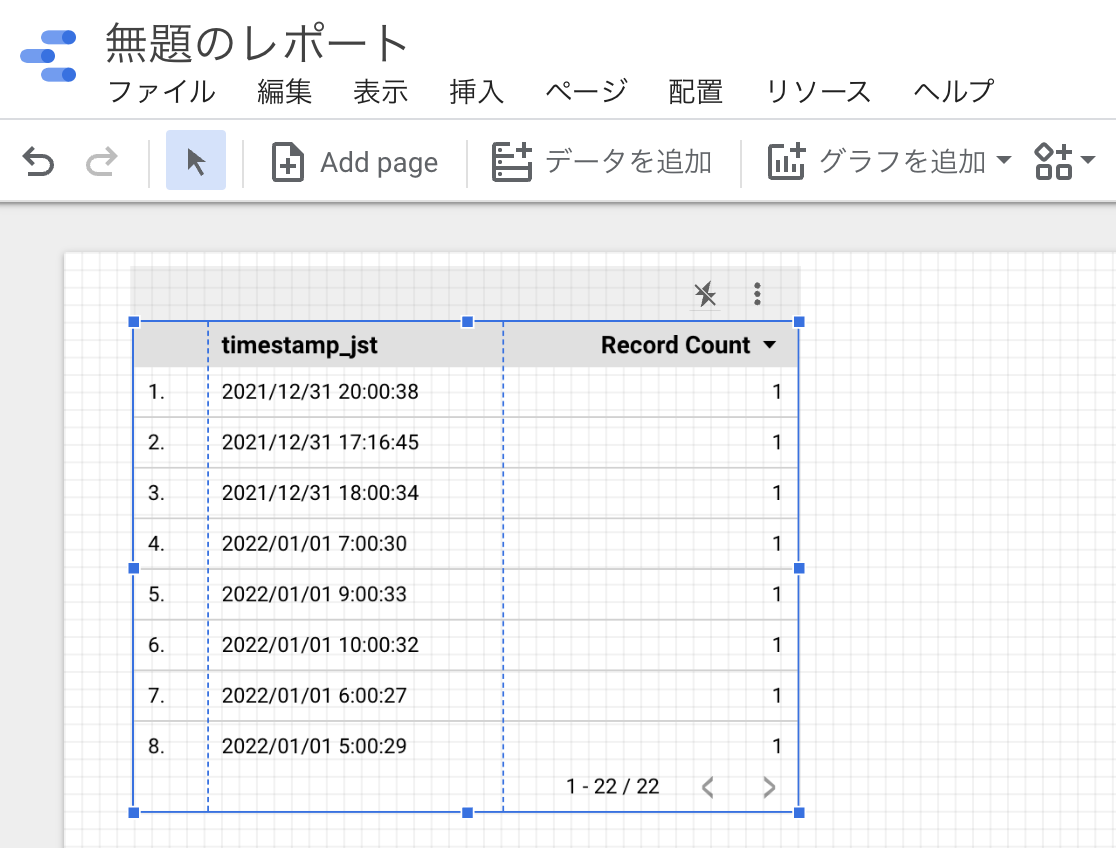Open the table's three-dot more options menu
Viewport: 1116px width, 848px height.
(758, 294)
